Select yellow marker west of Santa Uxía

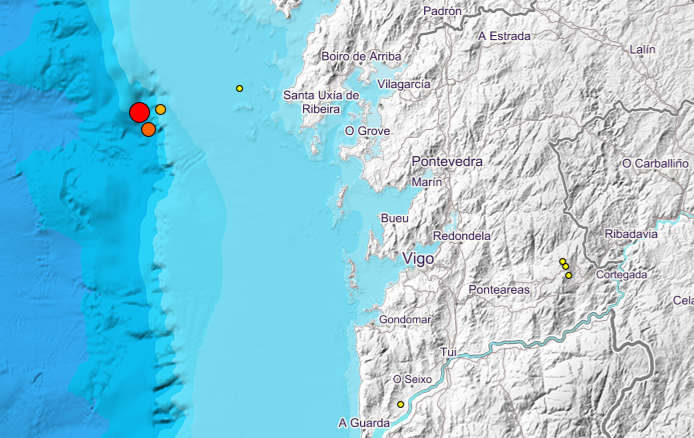click(x=239, y=88)
